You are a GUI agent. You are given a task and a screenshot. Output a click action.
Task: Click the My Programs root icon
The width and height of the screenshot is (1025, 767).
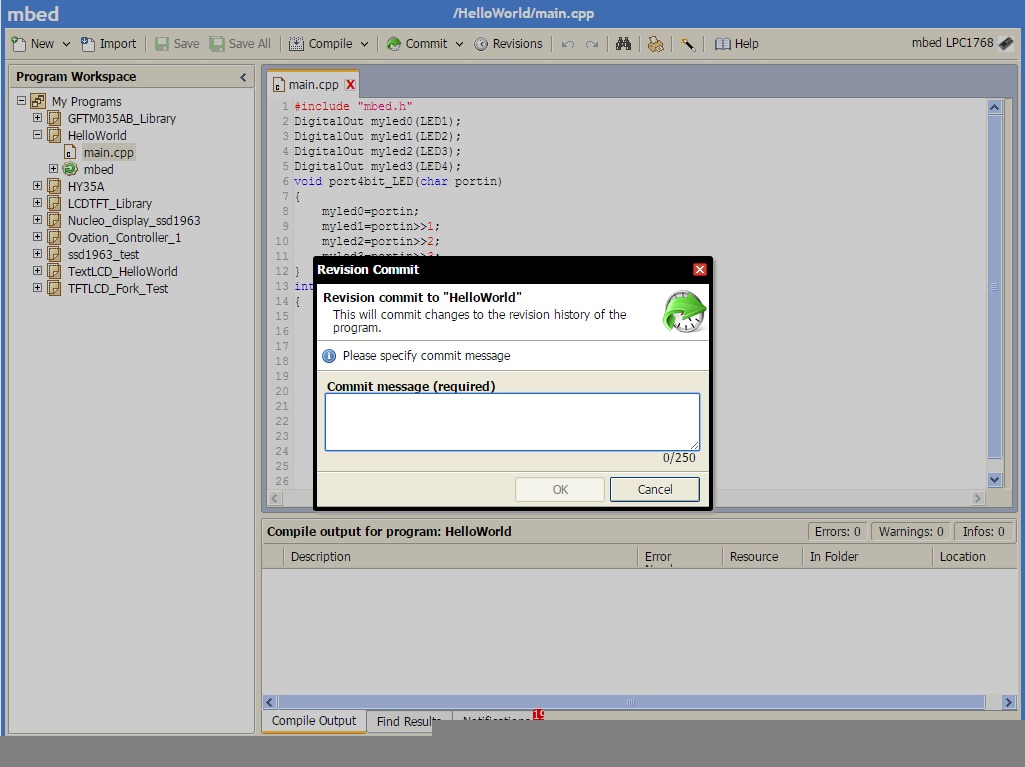pyautogui.click(x=38, y=101)
